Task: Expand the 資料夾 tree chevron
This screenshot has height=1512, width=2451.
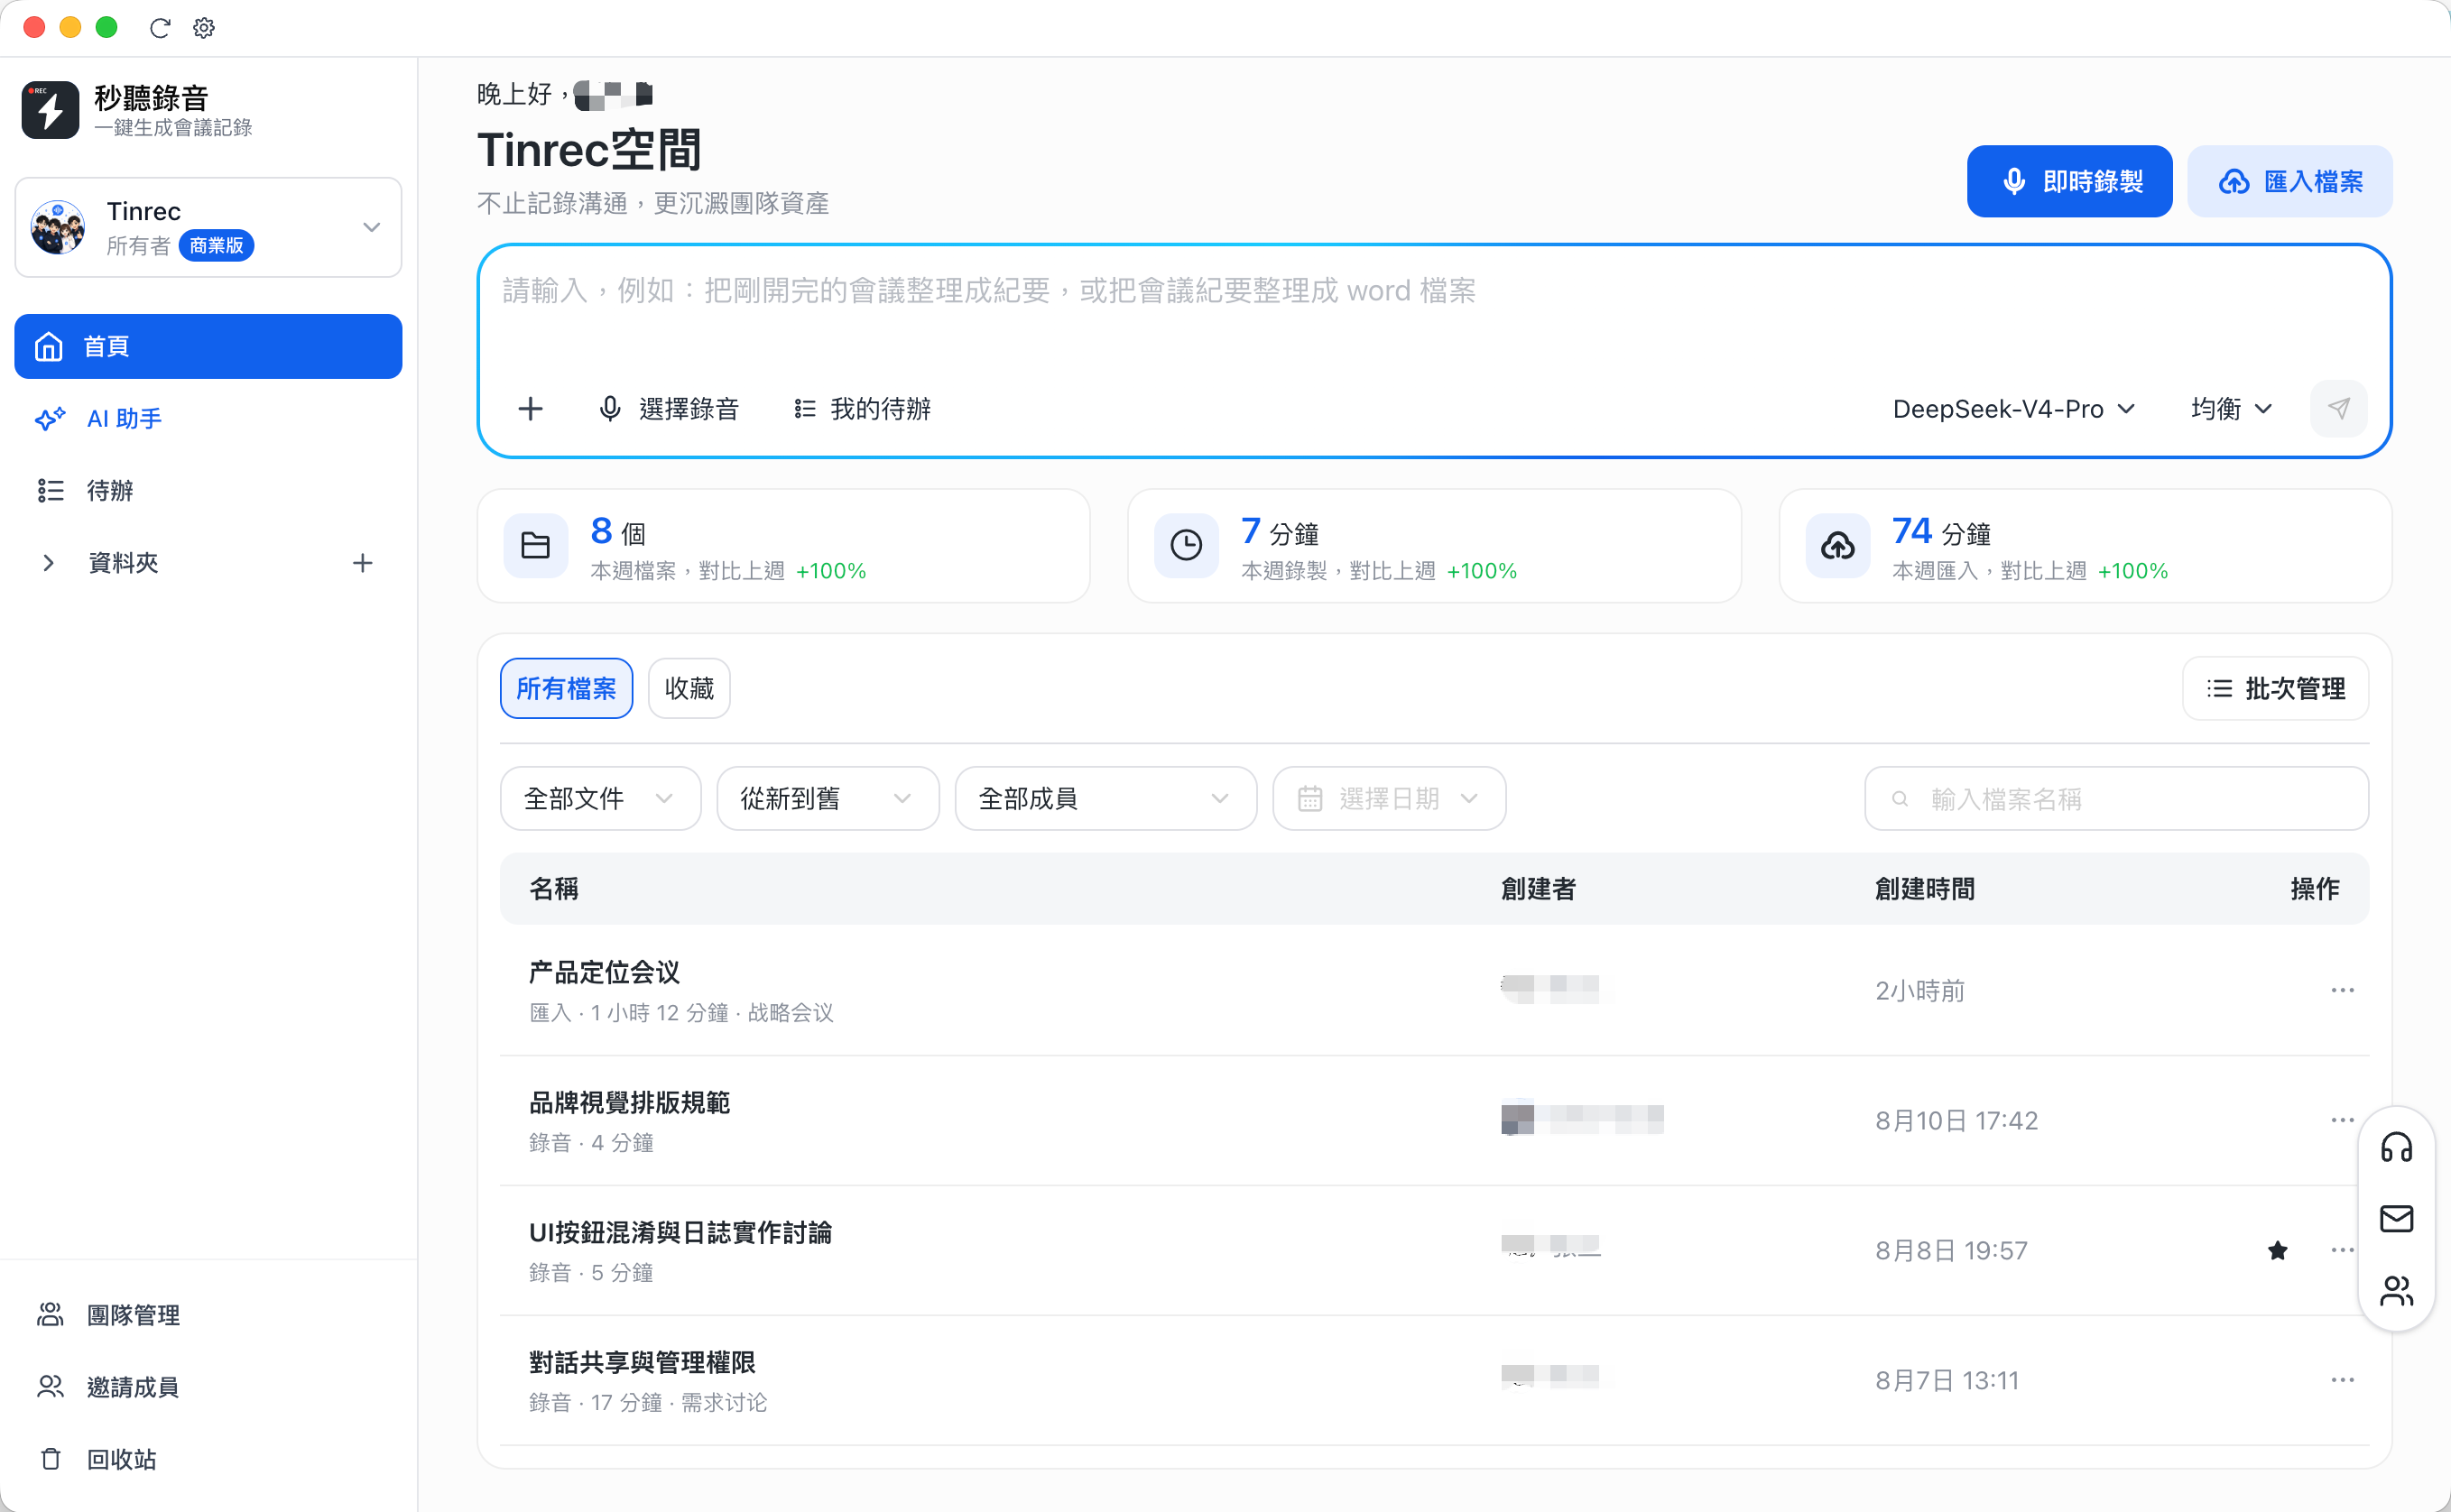Action: (48, 563)
